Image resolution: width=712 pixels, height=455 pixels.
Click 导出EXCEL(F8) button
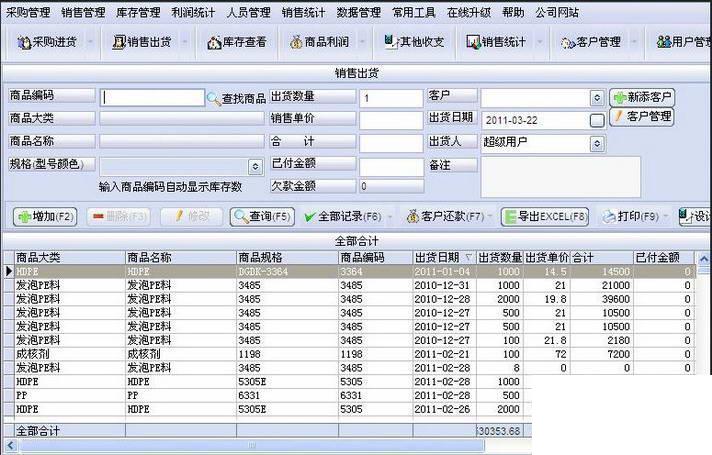(x=545, y=217)
